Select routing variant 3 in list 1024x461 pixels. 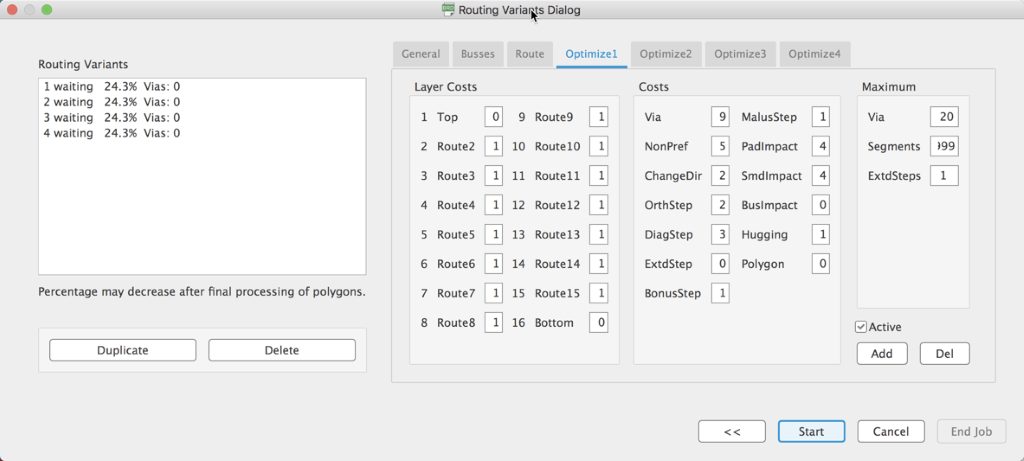[110, 118]
